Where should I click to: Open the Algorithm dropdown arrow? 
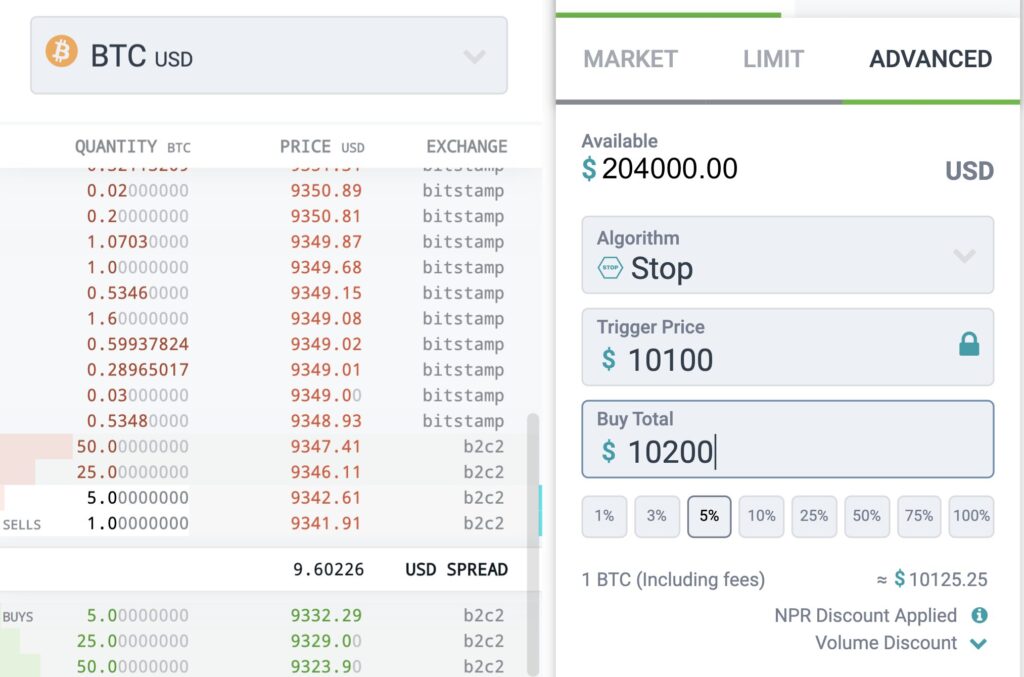[965, 255]
